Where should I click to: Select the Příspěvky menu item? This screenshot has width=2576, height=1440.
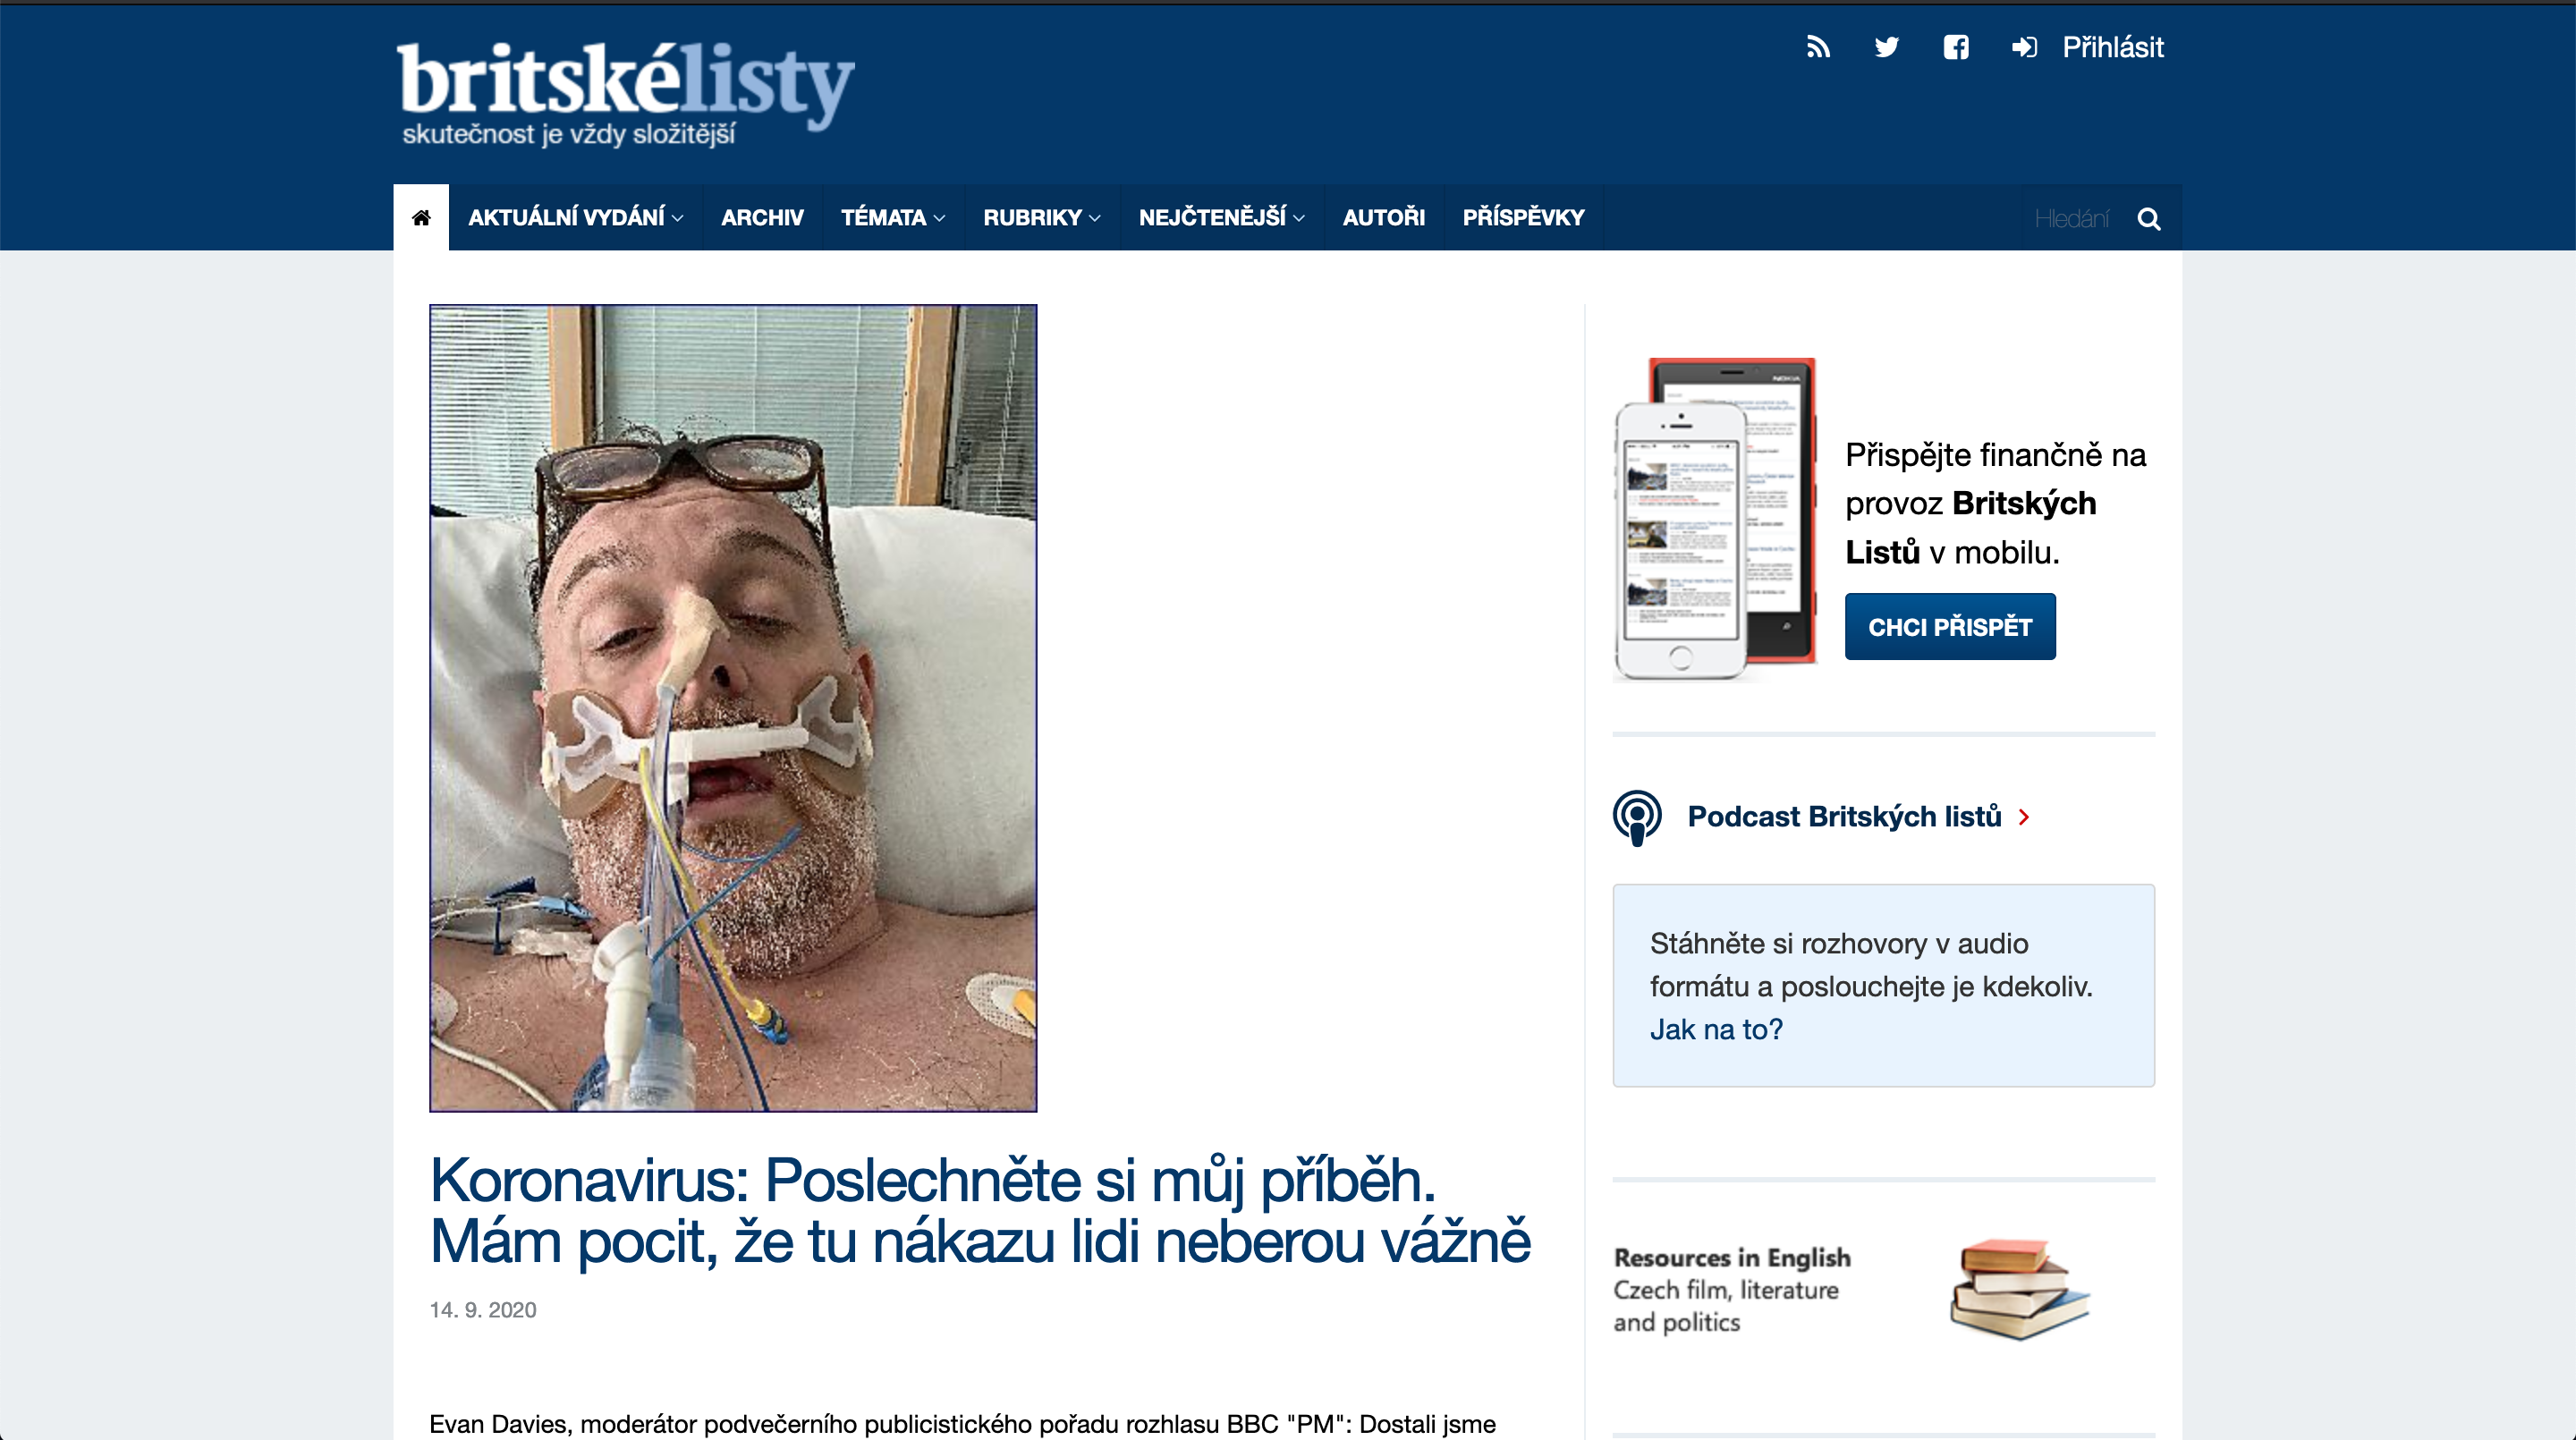tap(1523, 217)
